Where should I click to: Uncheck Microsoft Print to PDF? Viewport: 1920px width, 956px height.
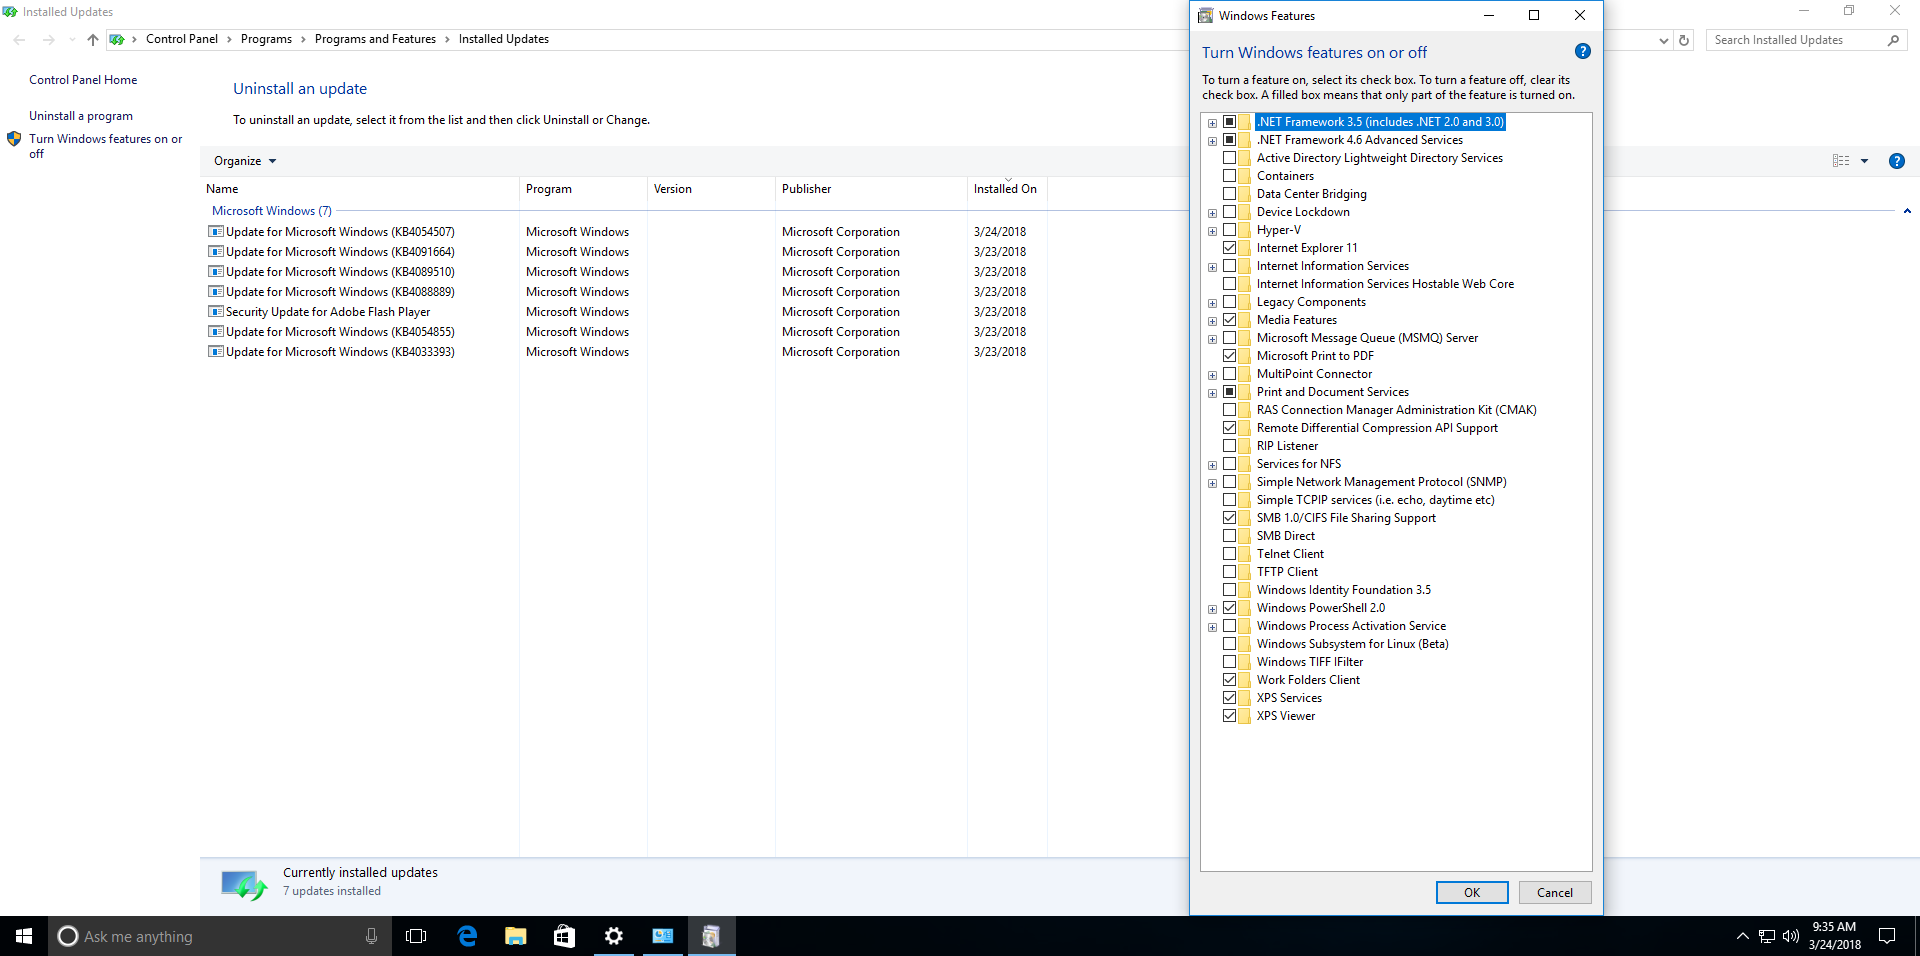point(1229,356)
